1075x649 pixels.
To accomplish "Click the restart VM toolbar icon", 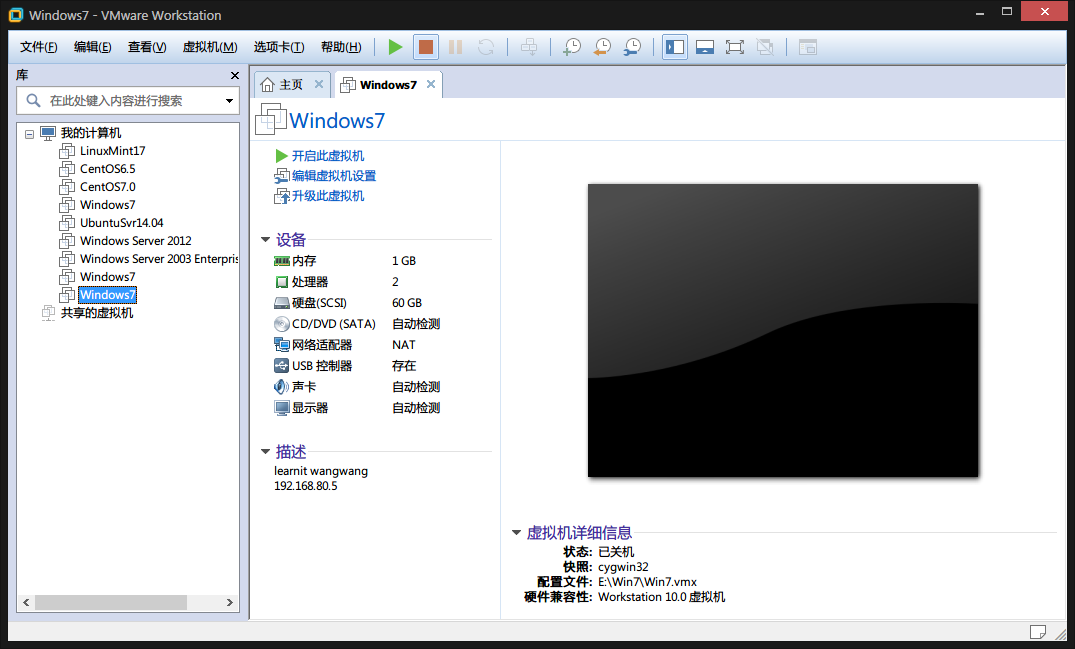I will 486,47.
